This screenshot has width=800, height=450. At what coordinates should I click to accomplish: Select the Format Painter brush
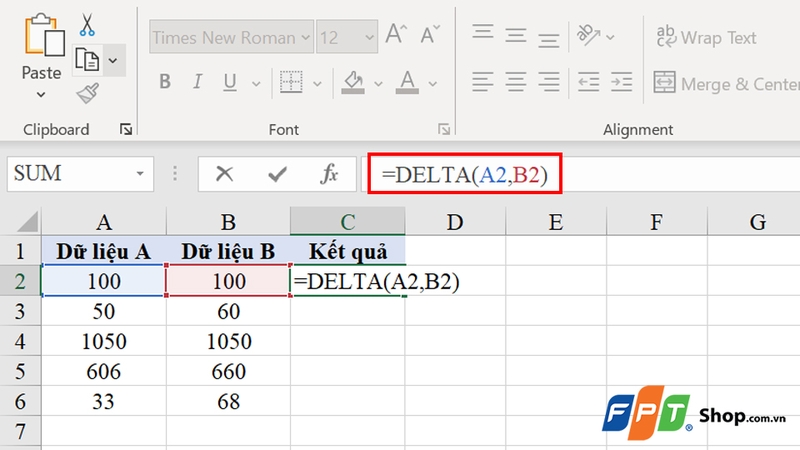(x=88, y=94)
